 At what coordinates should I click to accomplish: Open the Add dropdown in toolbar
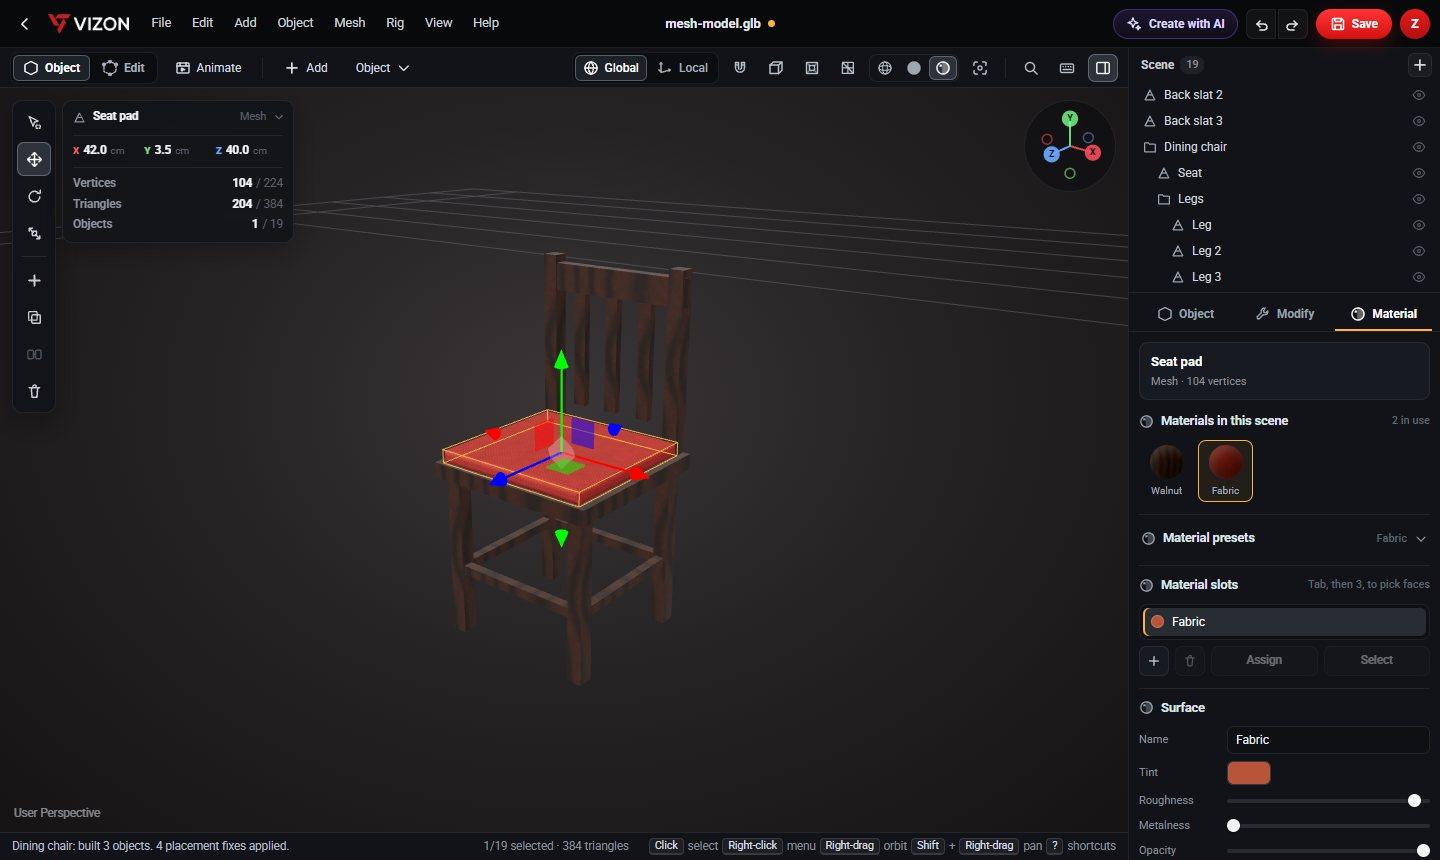click(x=306, y=68)
